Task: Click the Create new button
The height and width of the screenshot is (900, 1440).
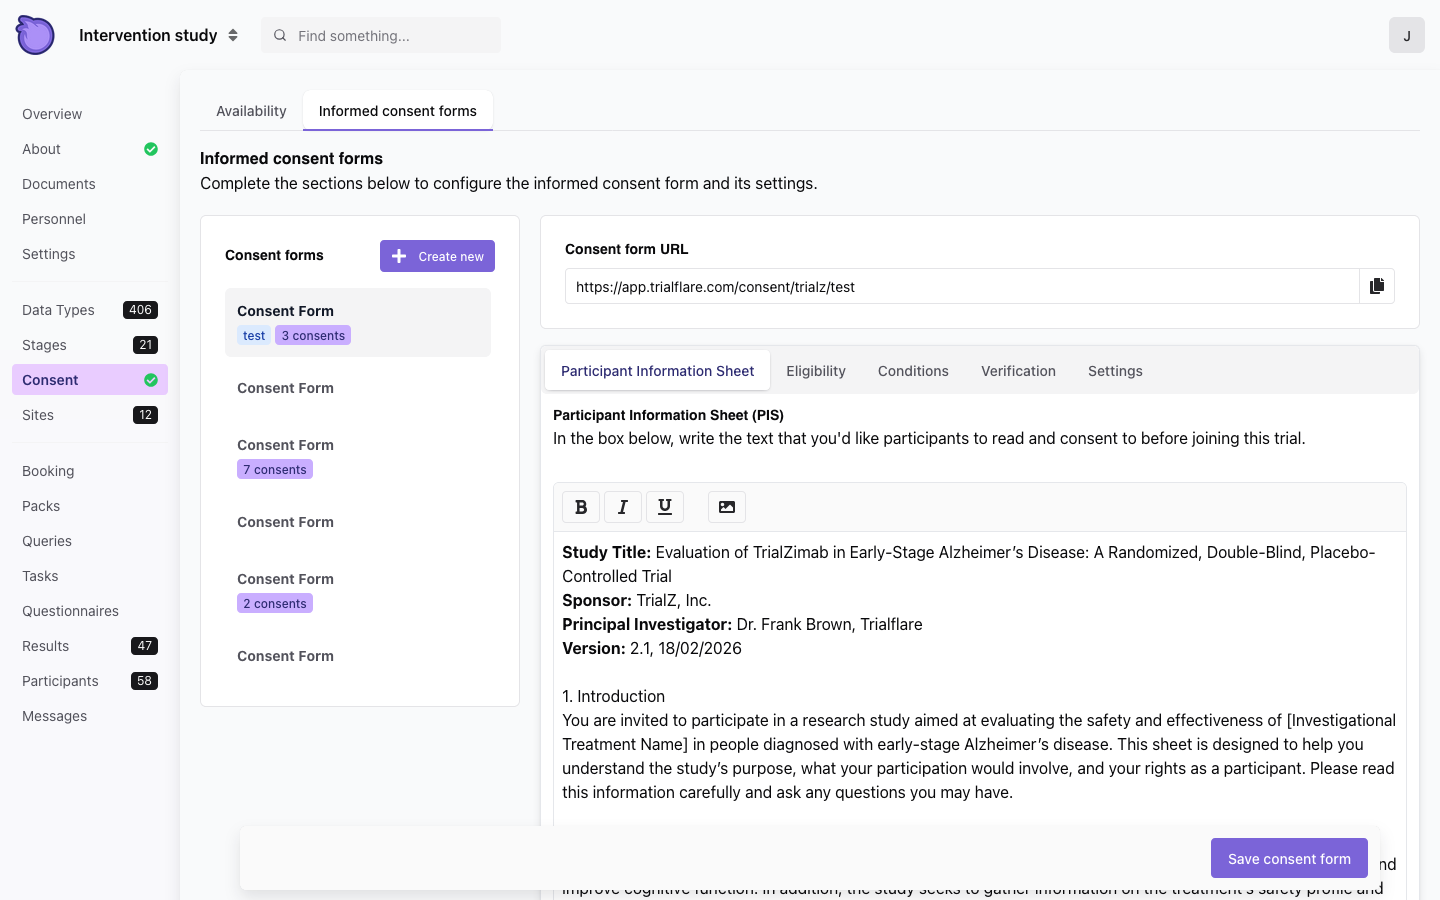Action: click(437, 256)
